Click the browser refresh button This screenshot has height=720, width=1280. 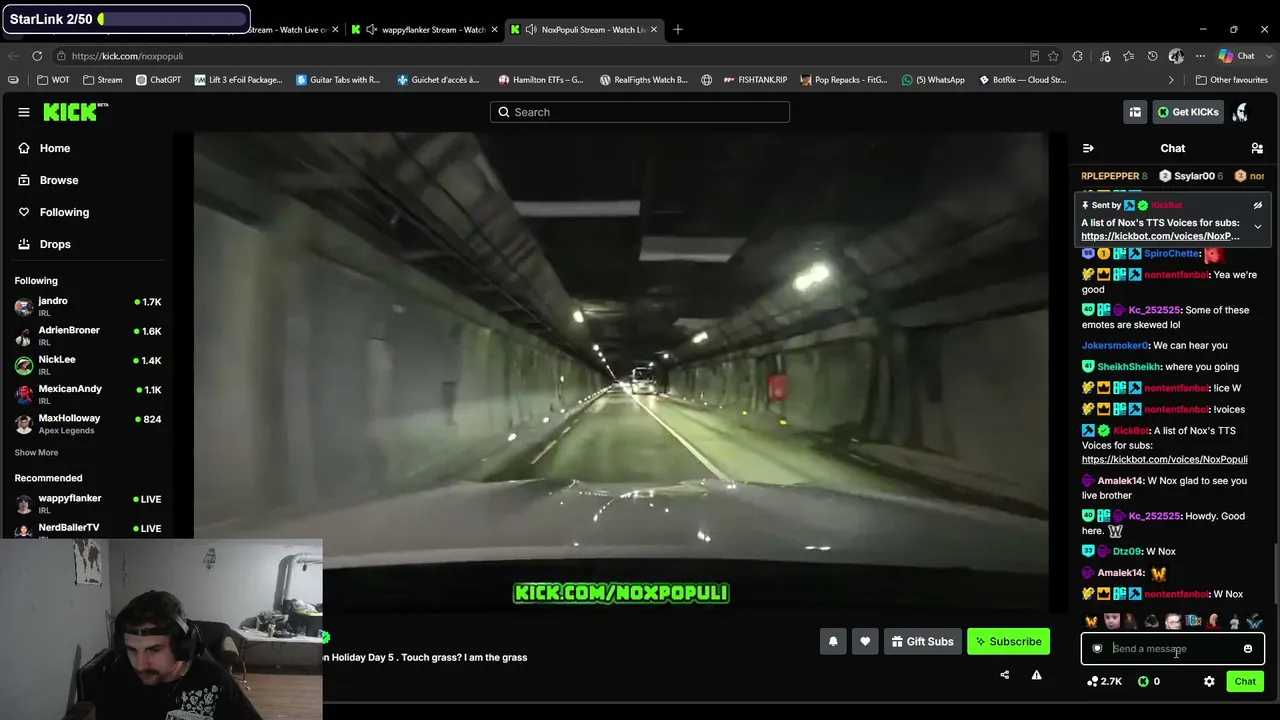(x=37, y=56)
